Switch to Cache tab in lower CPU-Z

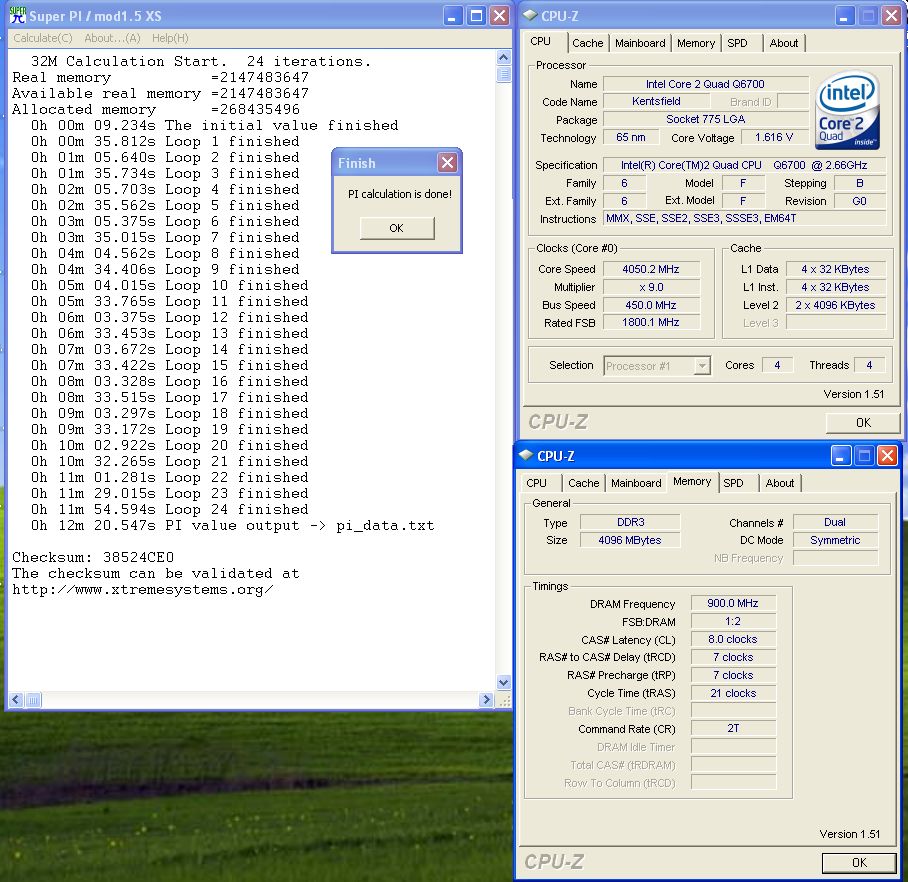583,484
